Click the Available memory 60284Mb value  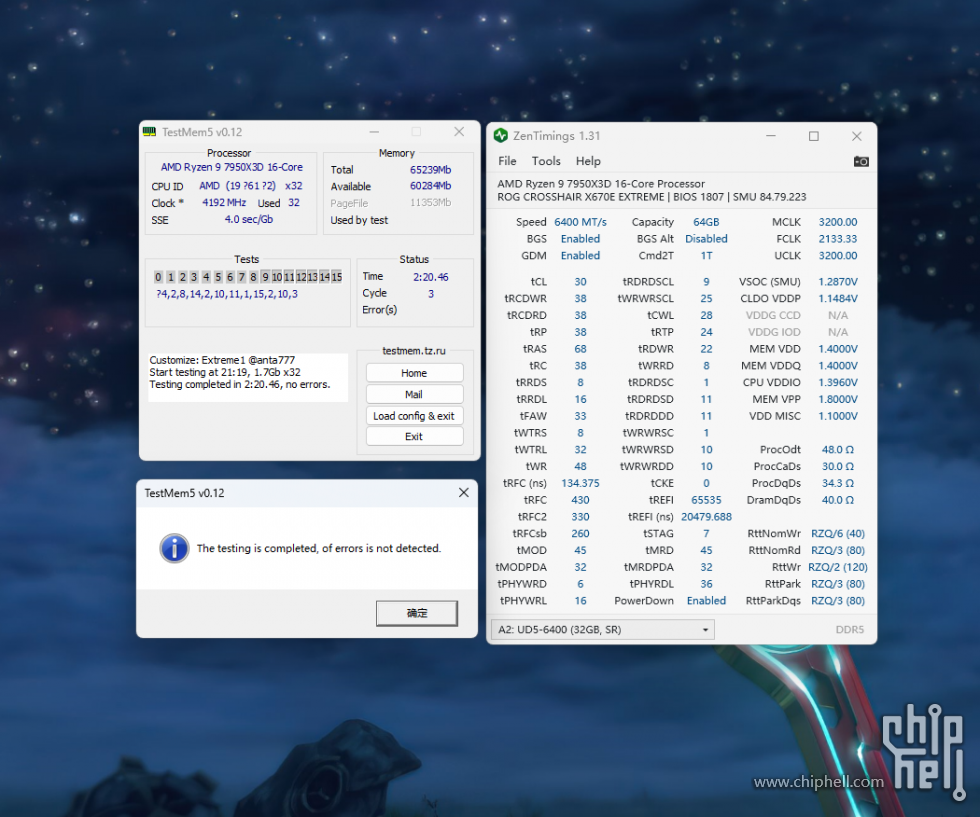[x=430, y=186]
